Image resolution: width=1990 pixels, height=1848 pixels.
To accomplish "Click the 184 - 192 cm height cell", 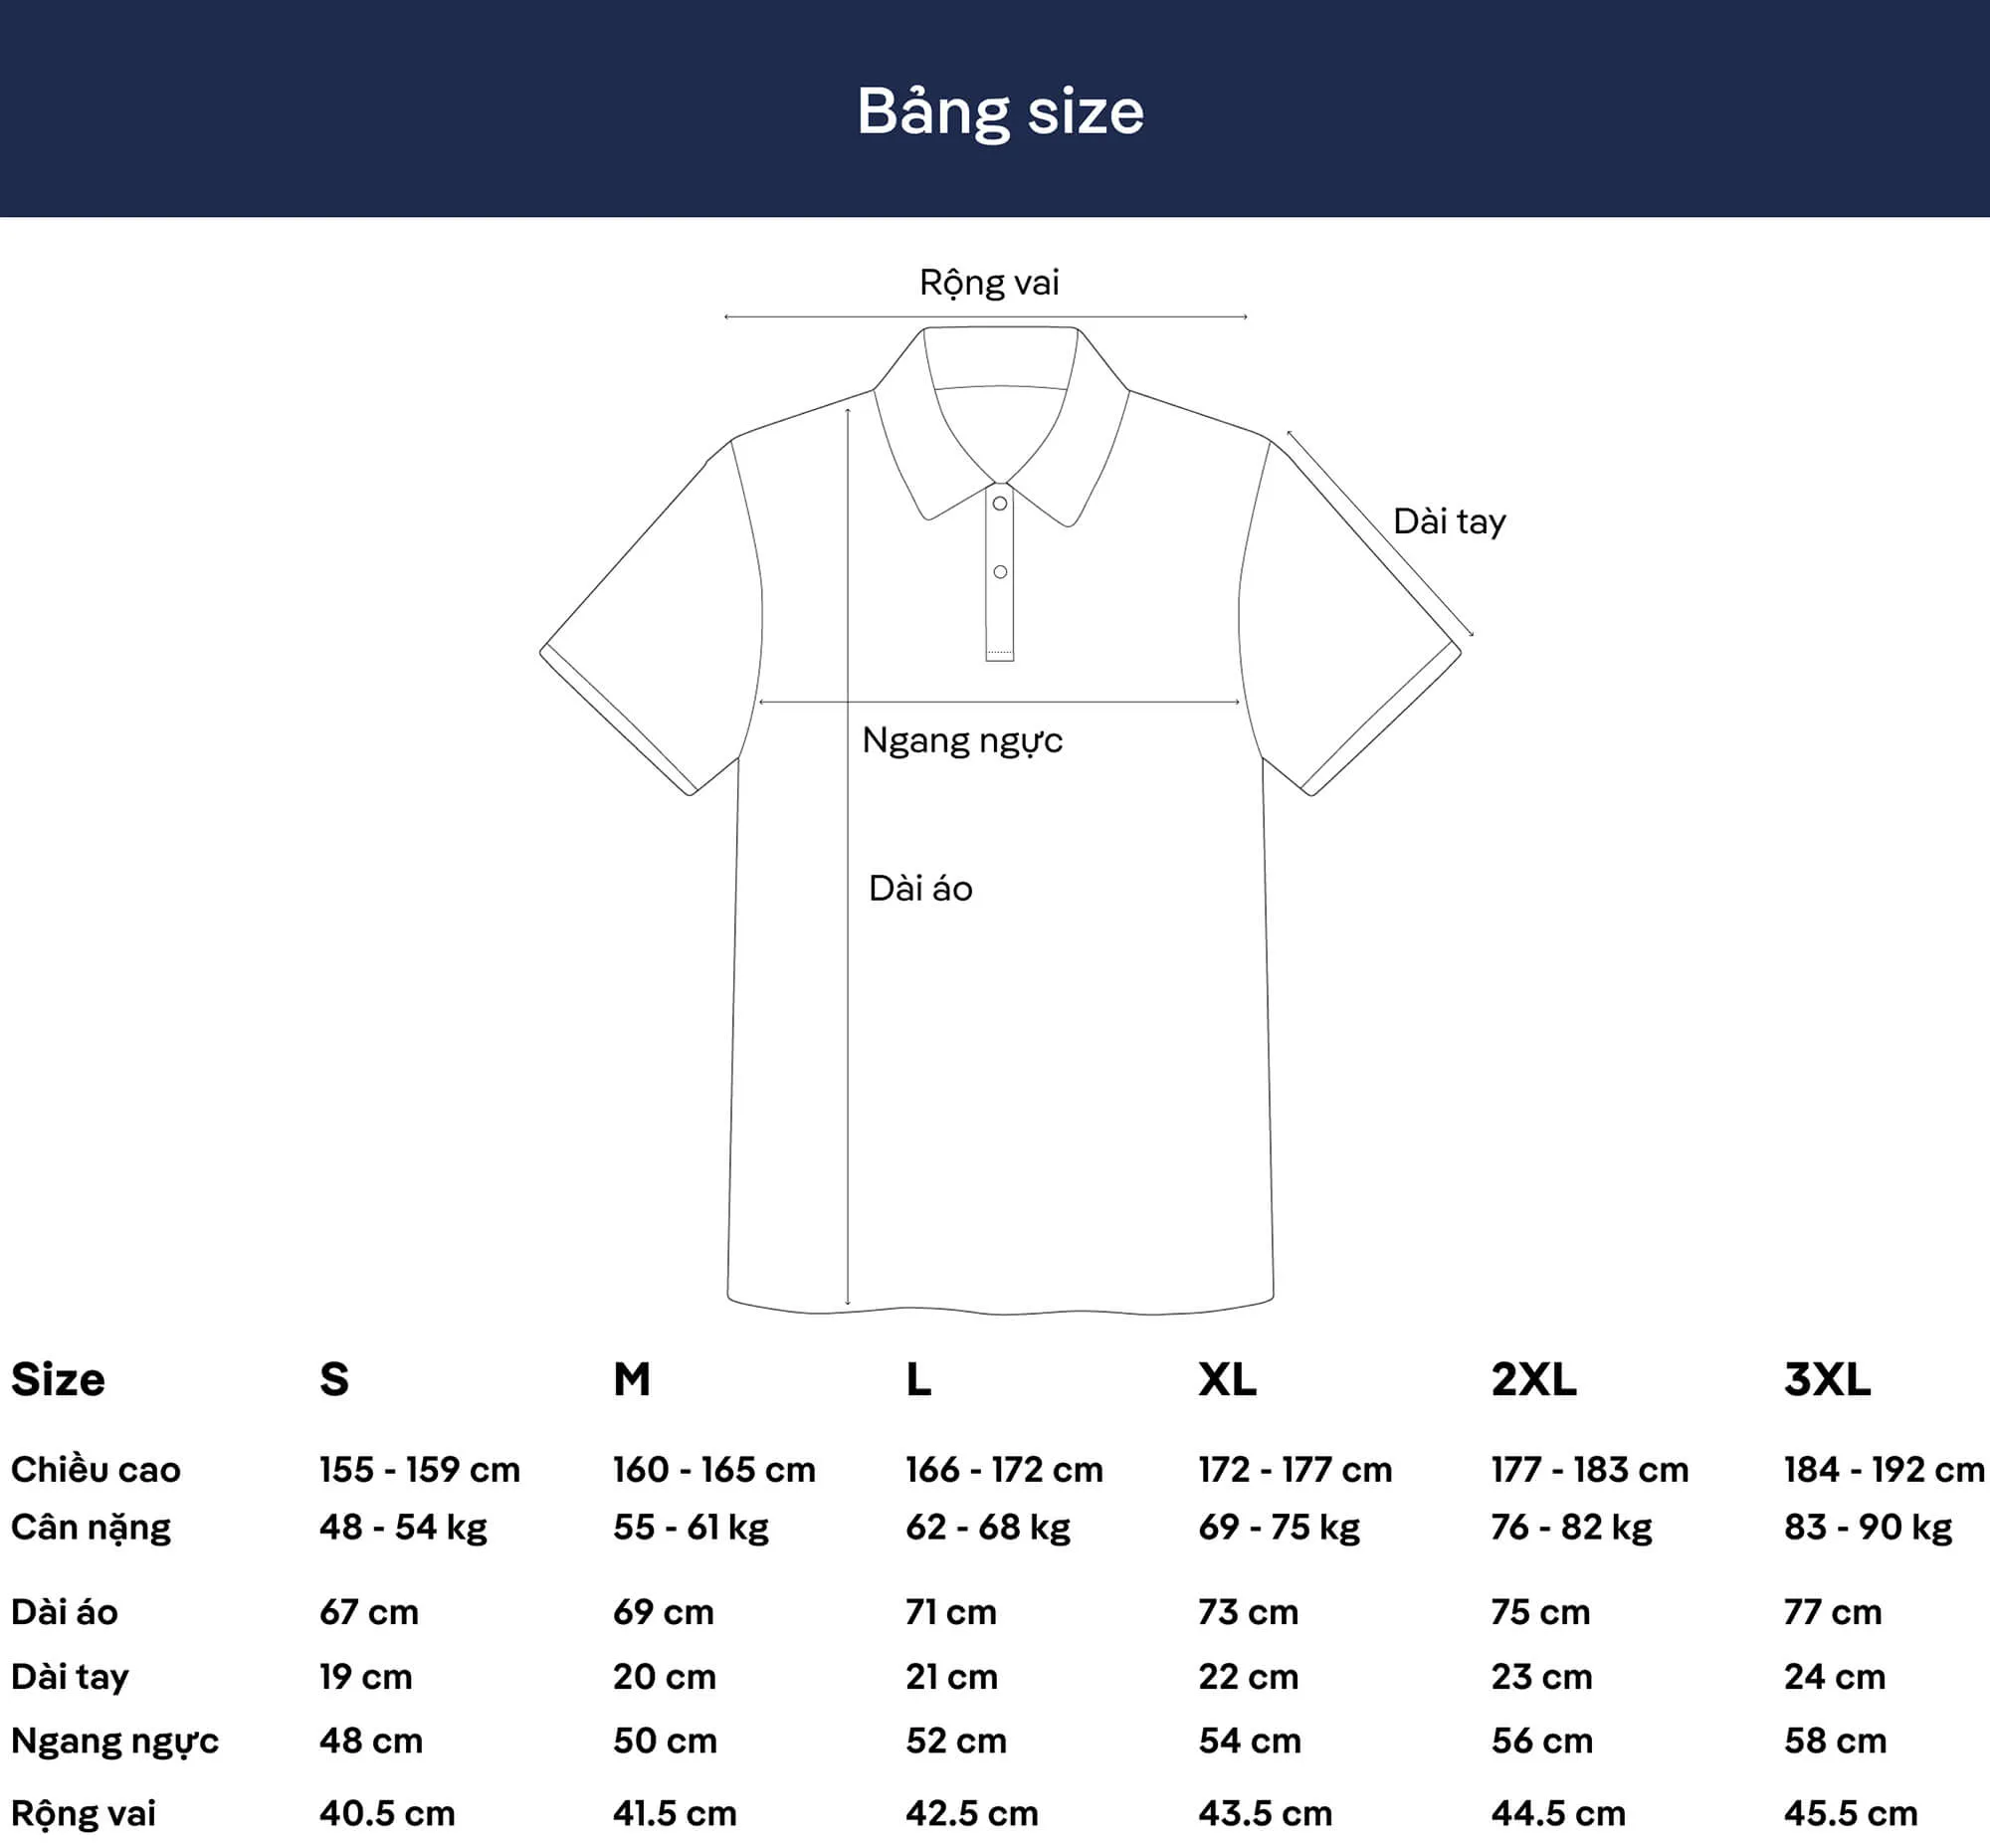I will [1884, 1470].
